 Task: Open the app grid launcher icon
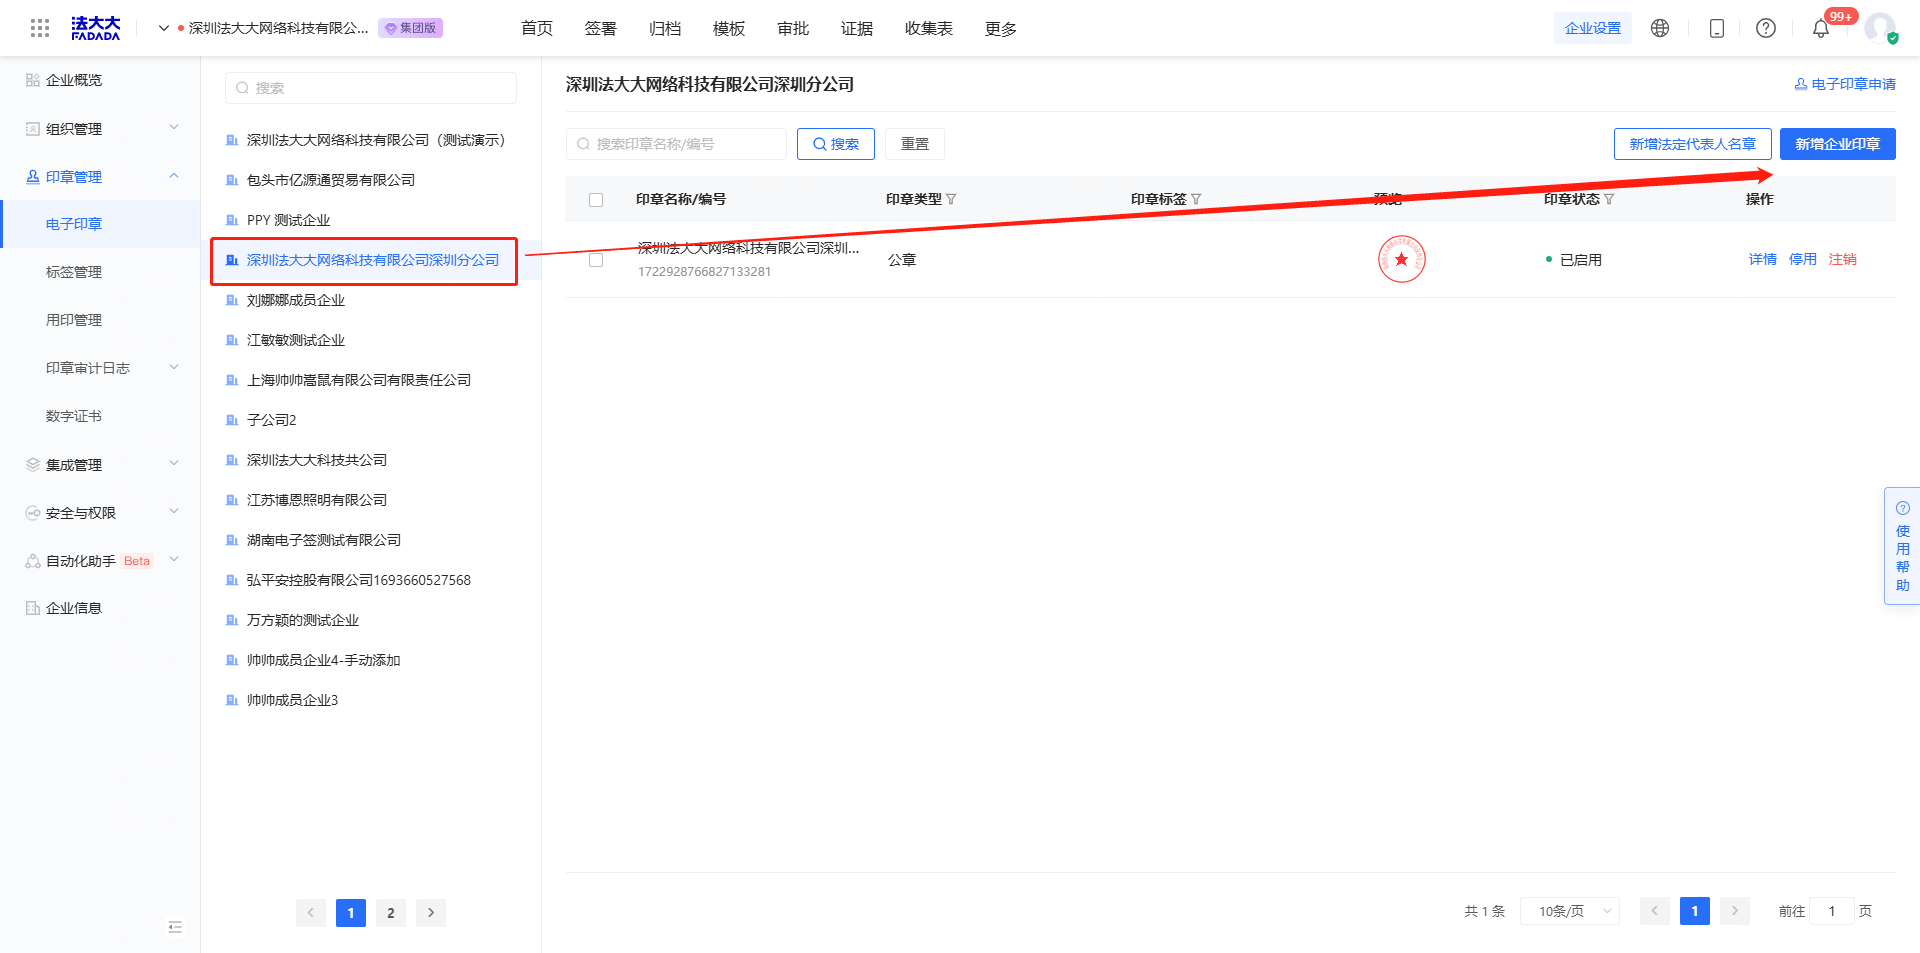[40, 28]
